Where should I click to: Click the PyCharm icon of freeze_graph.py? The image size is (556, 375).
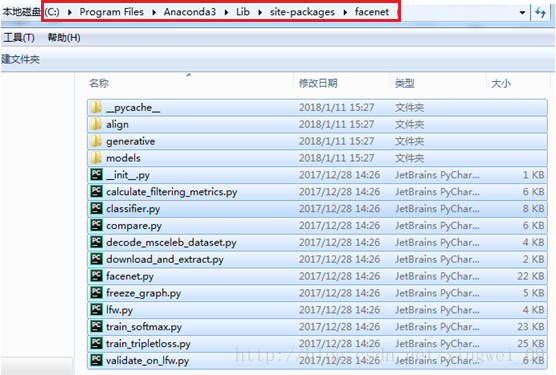click(96, 292)
